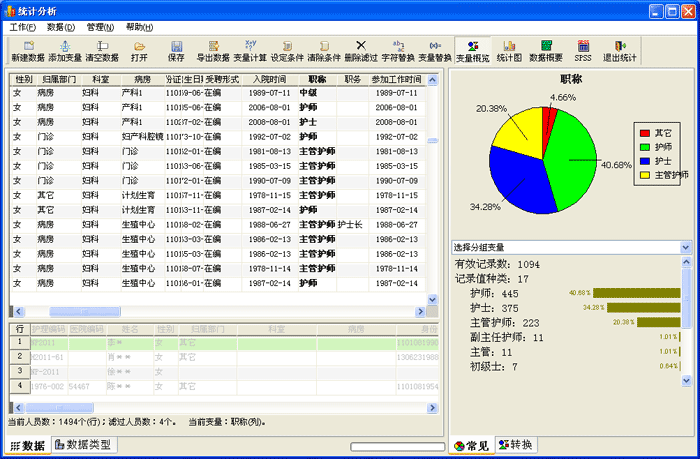The image size is (700, 459).
Task: Click the 受聘形式 column header
Action: [222, 79]
